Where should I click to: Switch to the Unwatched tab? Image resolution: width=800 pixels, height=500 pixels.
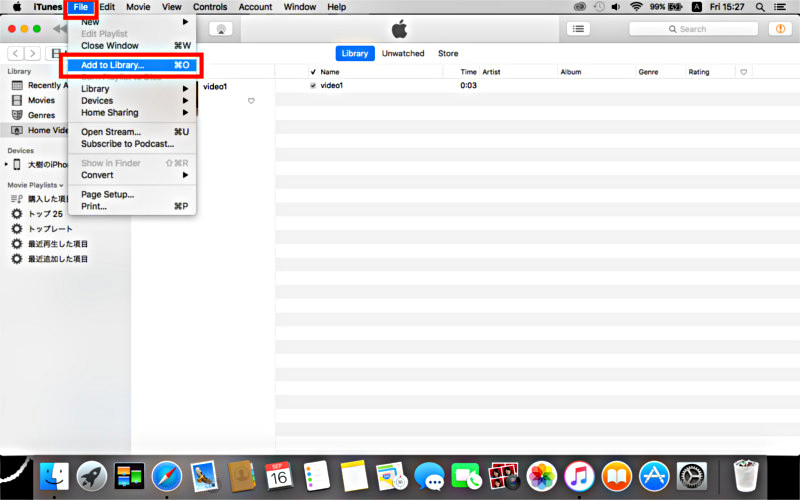(403, 54)
